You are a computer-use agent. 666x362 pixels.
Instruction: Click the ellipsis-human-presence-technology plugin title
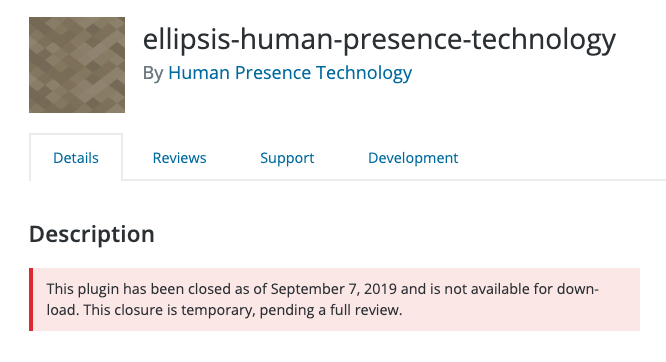point(379,40)
